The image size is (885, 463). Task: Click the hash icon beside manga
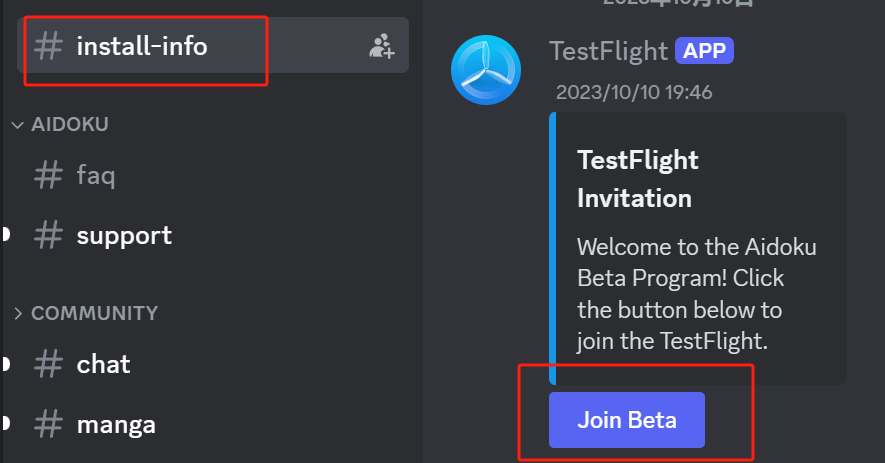[x=48, y=424]
